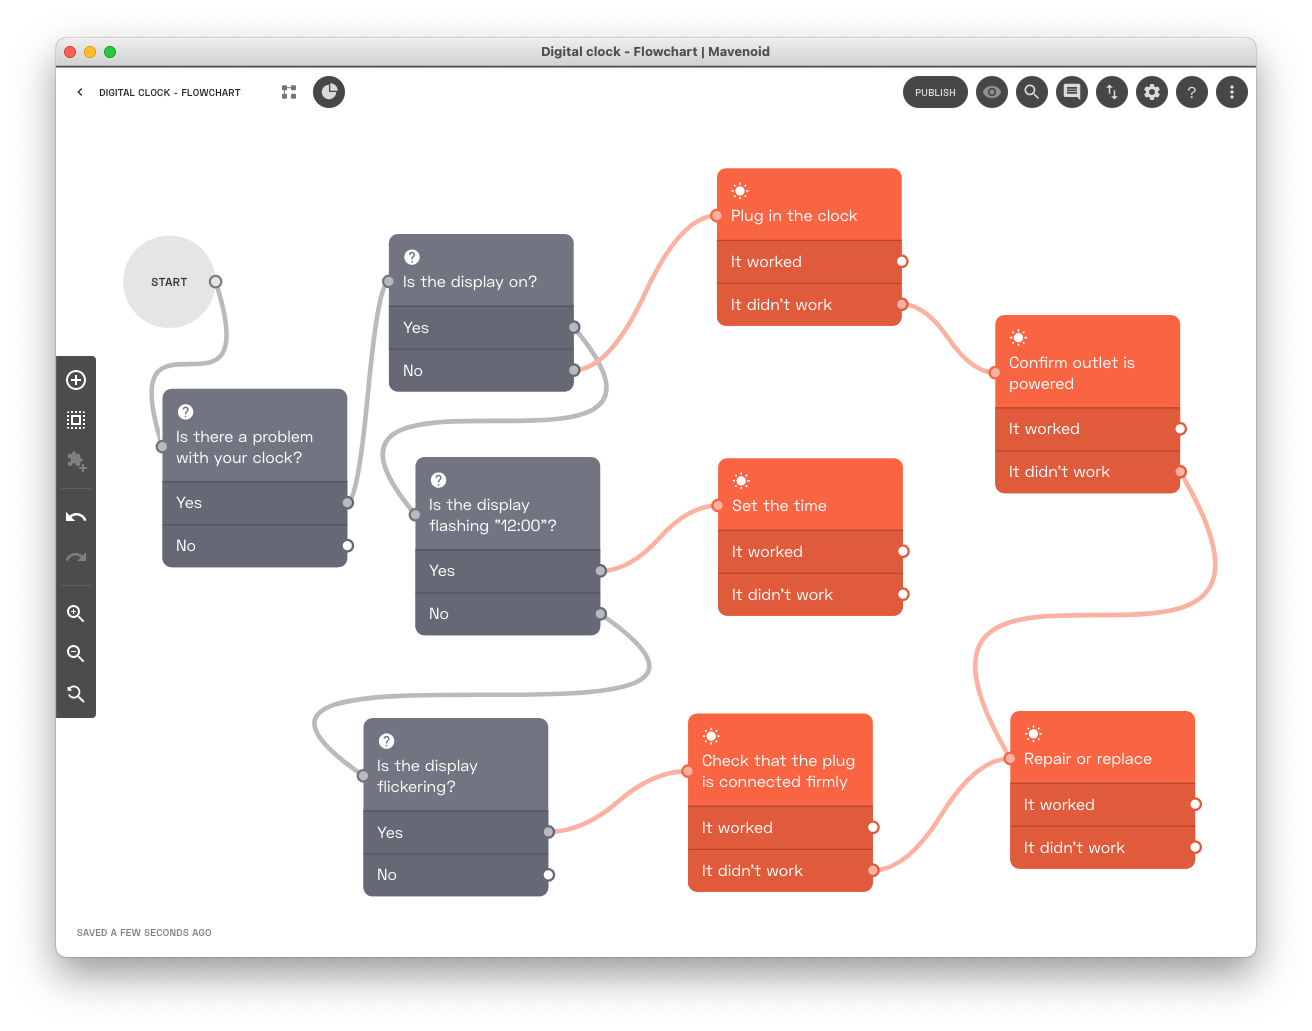Open the three-dot more options menu
Image resolution: width=1312 pixels, height=1031 pixels.
point(1231,92)
